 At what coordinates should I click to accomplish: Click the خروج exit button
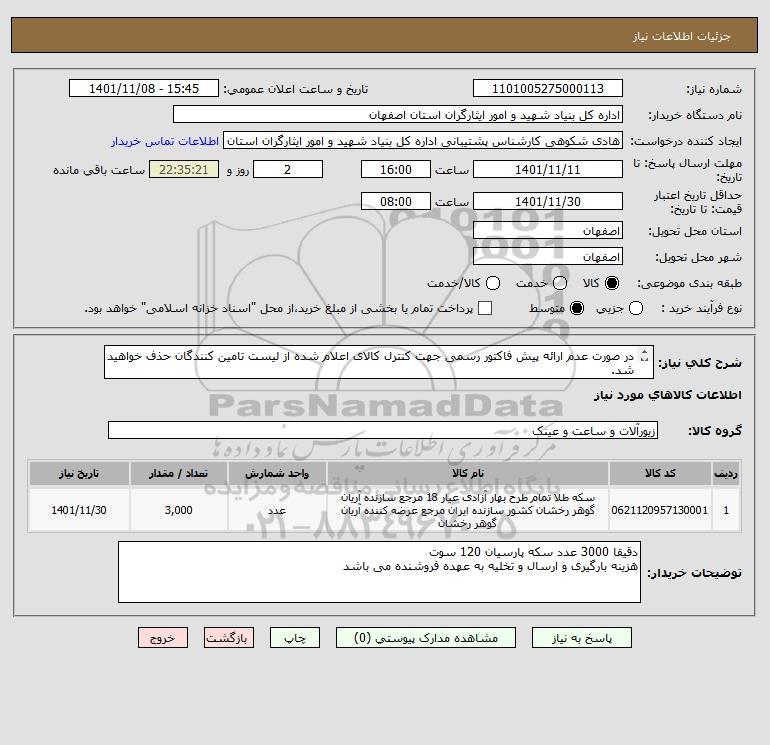(x=163, y=638)
